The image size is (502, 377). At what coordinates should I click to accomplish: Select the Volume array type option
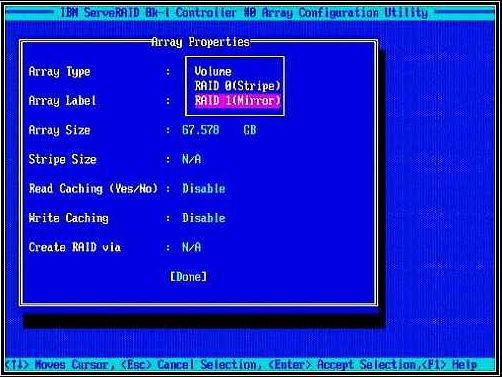coord(213,71)
